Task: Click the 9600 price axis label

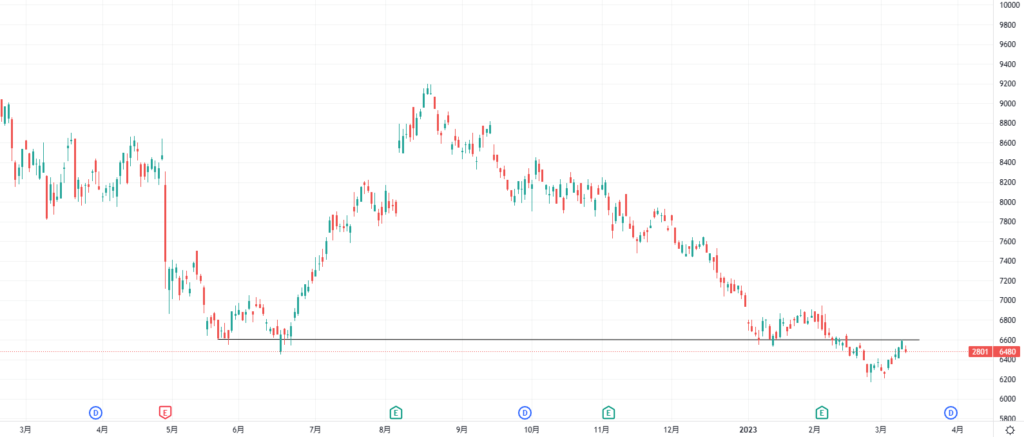Action: (1008, 44)
